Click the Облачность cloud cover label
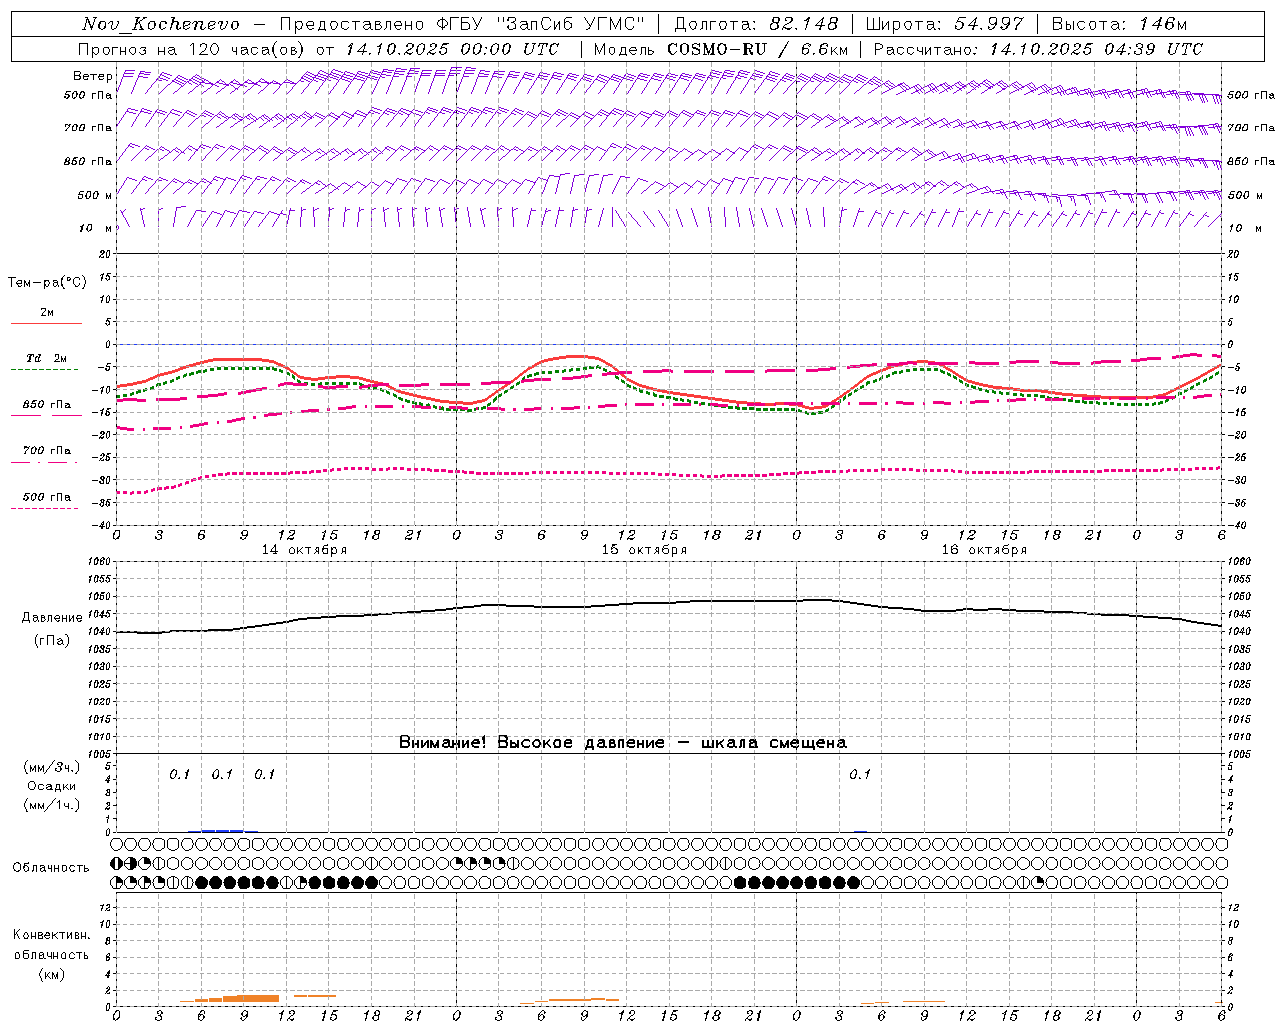 point(50,868)
